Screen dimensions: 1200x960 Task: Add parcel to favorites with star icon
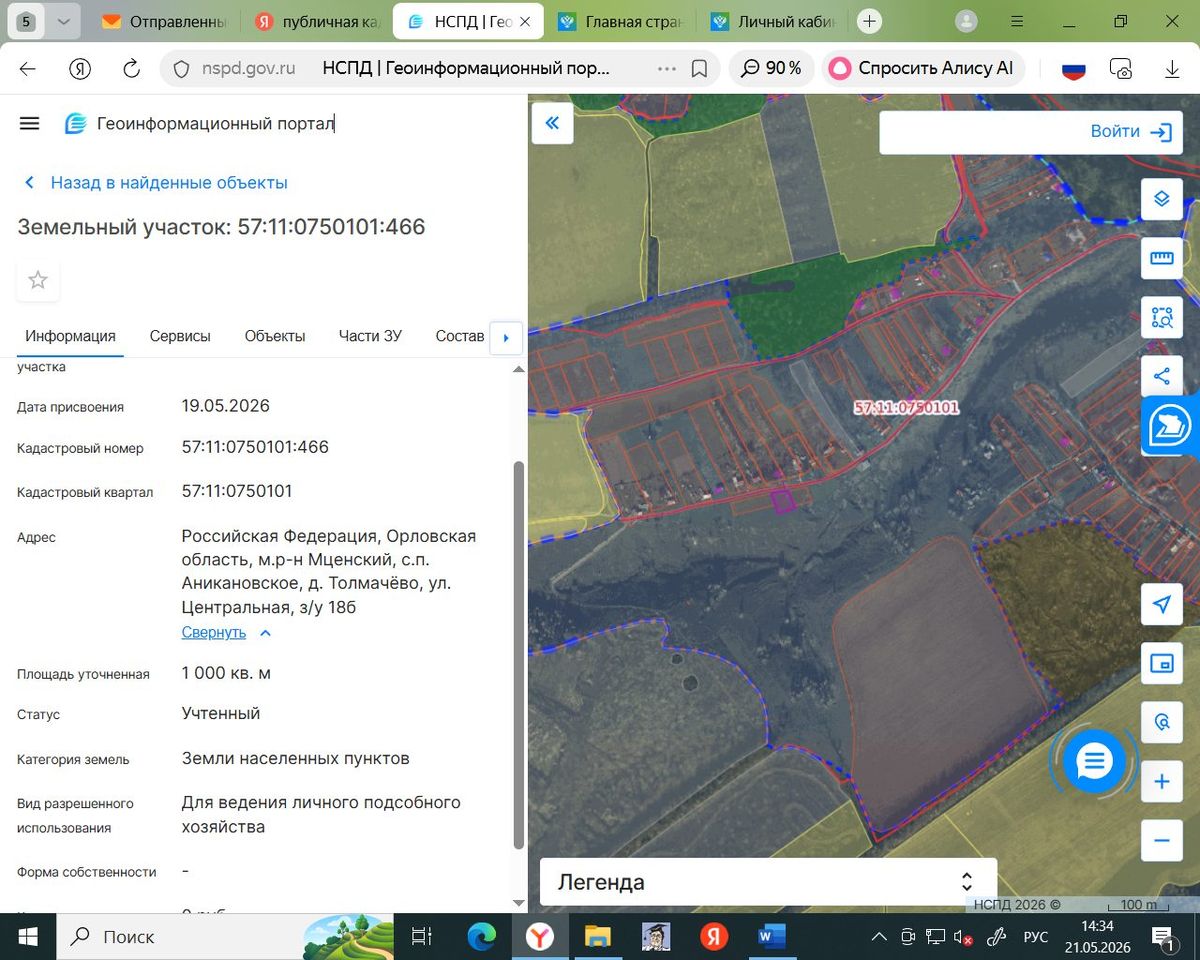click(38, 280)
